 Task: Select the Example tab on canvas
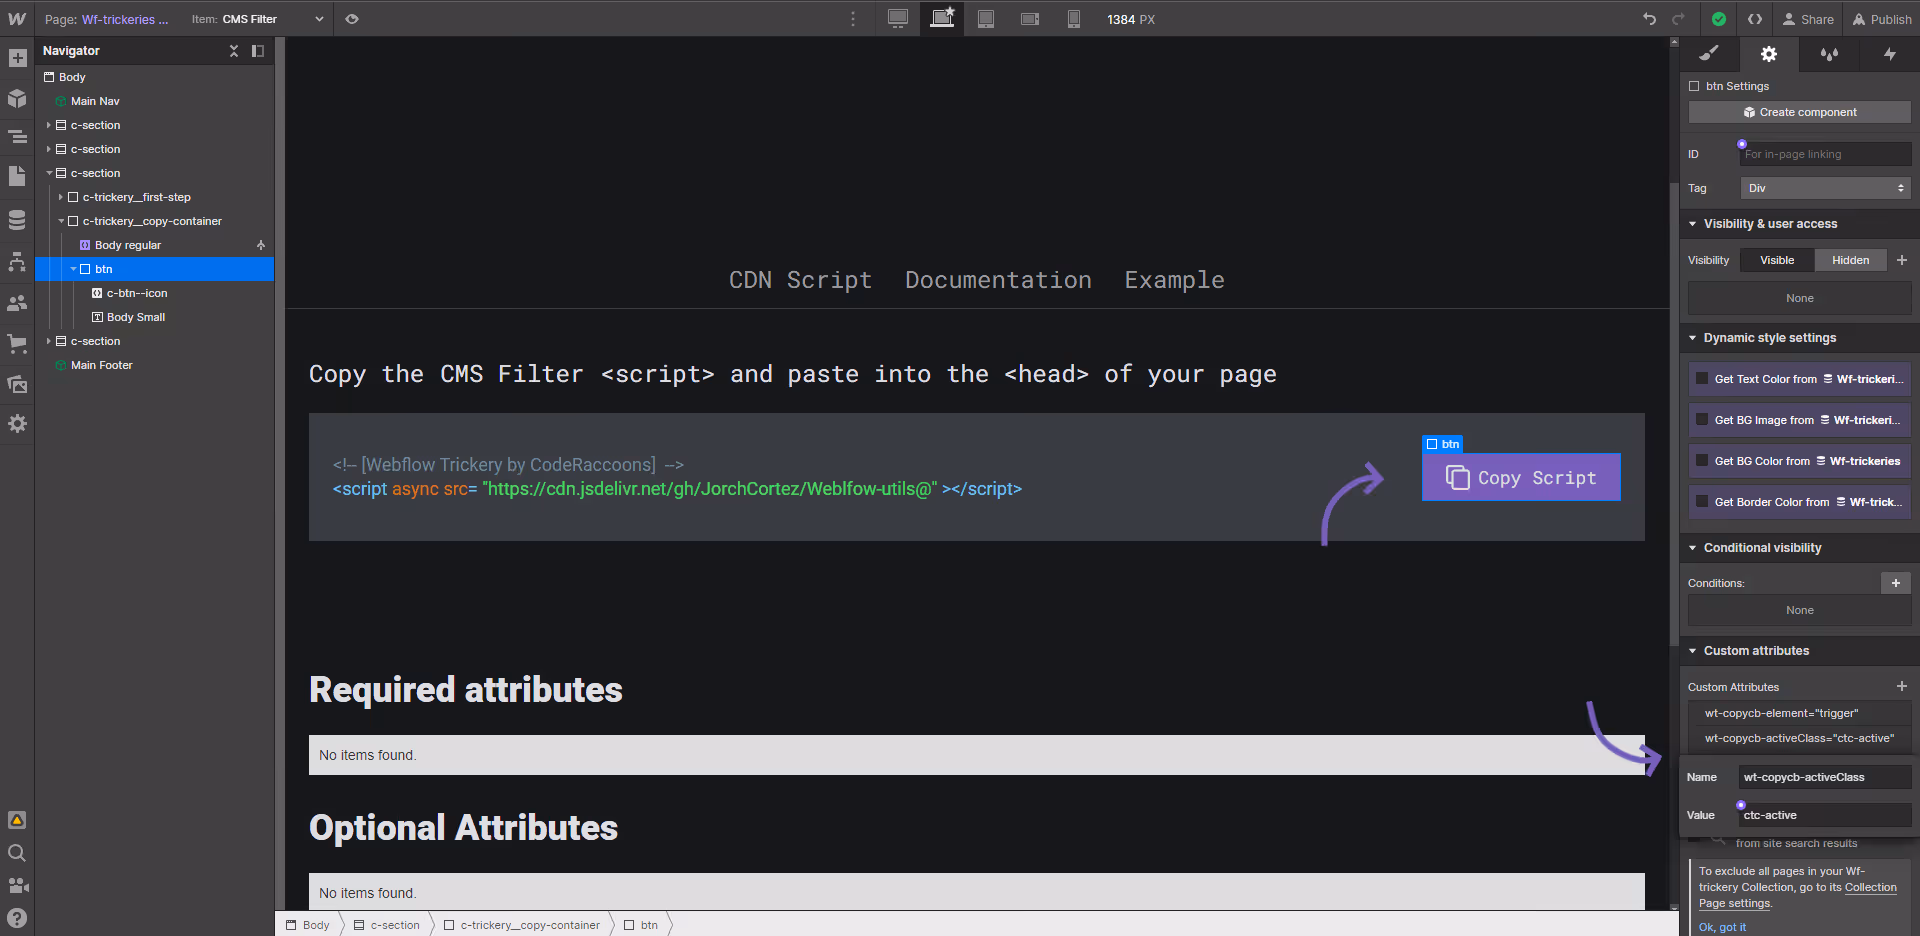pyautogui.click(x=1174, y=280)
